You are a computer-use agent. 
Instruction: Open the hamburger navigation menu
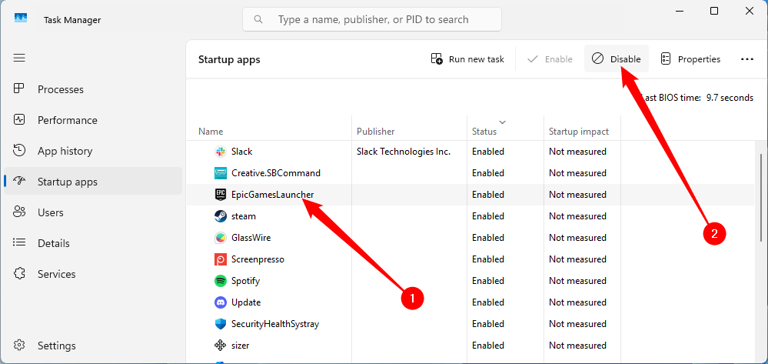pyautogui.click(x=19, y=58)
